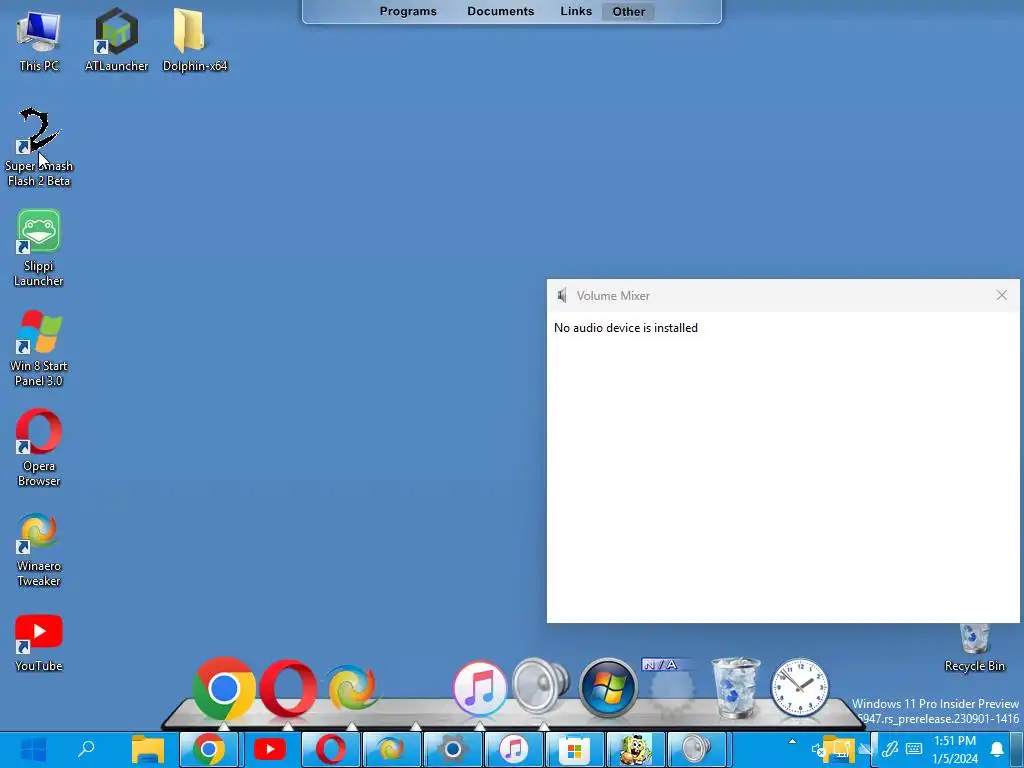Open notifications bell in the tray
This screenshot has height=768, width=1024.
pos(997,750)
